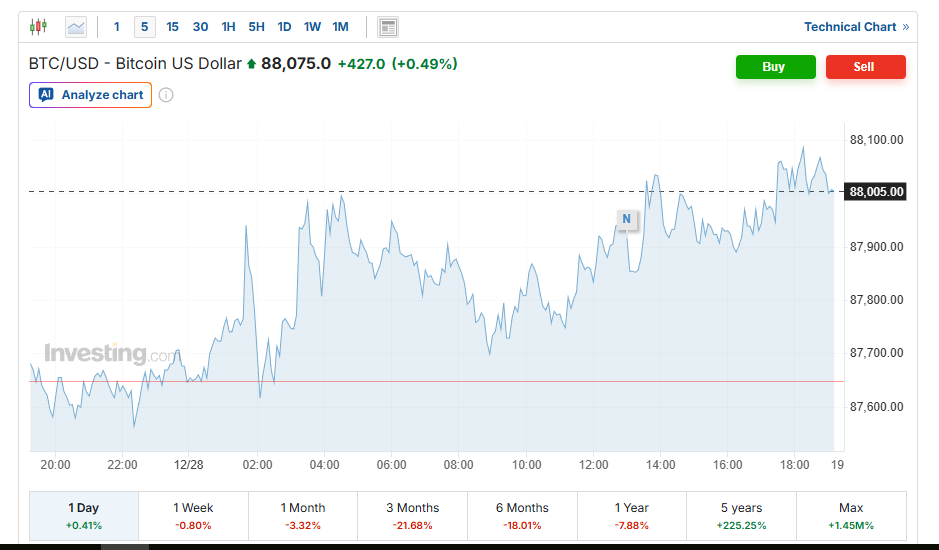The height and width of the screenshot is (550, 939).
Task: Set interval to 1H
Action: click(x=229, y=27)
